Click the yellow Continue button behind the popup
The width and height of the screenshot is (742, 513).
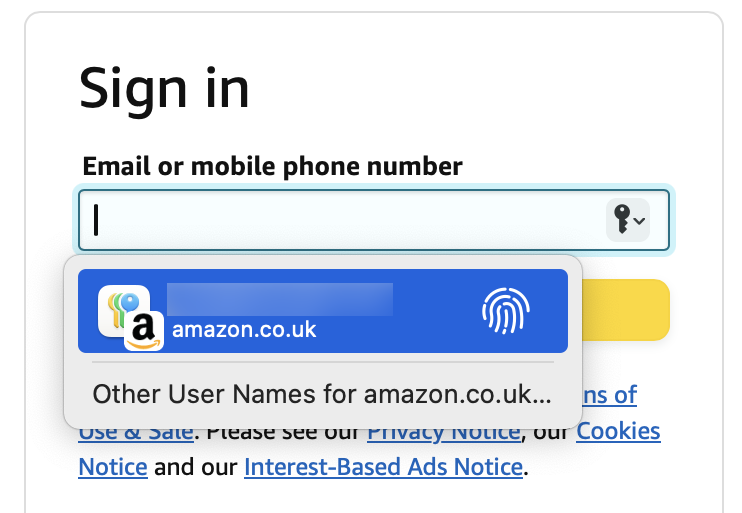pyautogui.click(x=626, y=310)
